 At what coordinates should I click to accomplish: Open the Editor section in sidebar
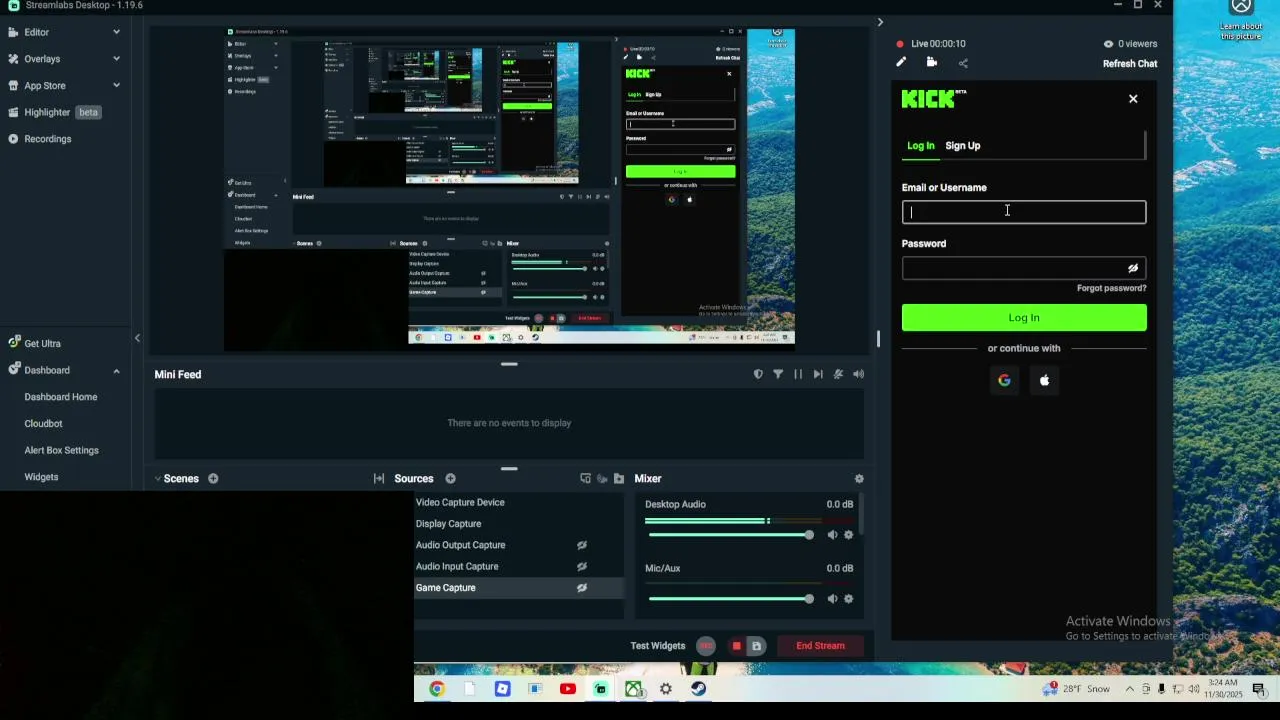[36, 32]
